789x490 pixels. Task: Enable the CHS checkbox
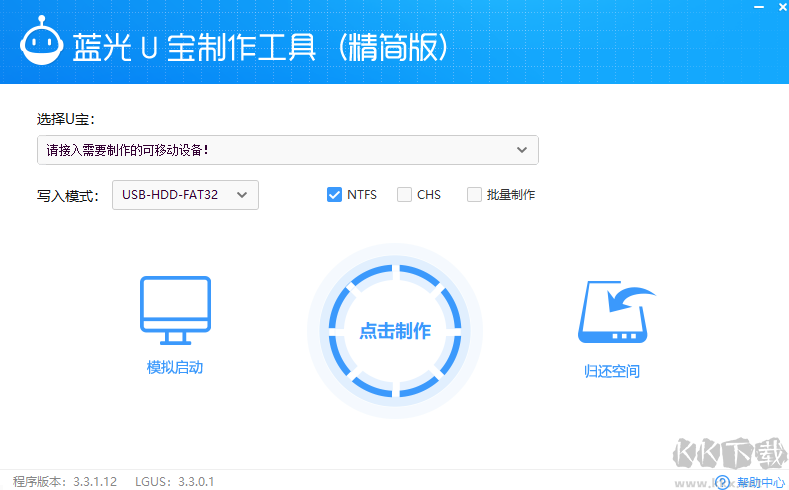pos(404,195)
